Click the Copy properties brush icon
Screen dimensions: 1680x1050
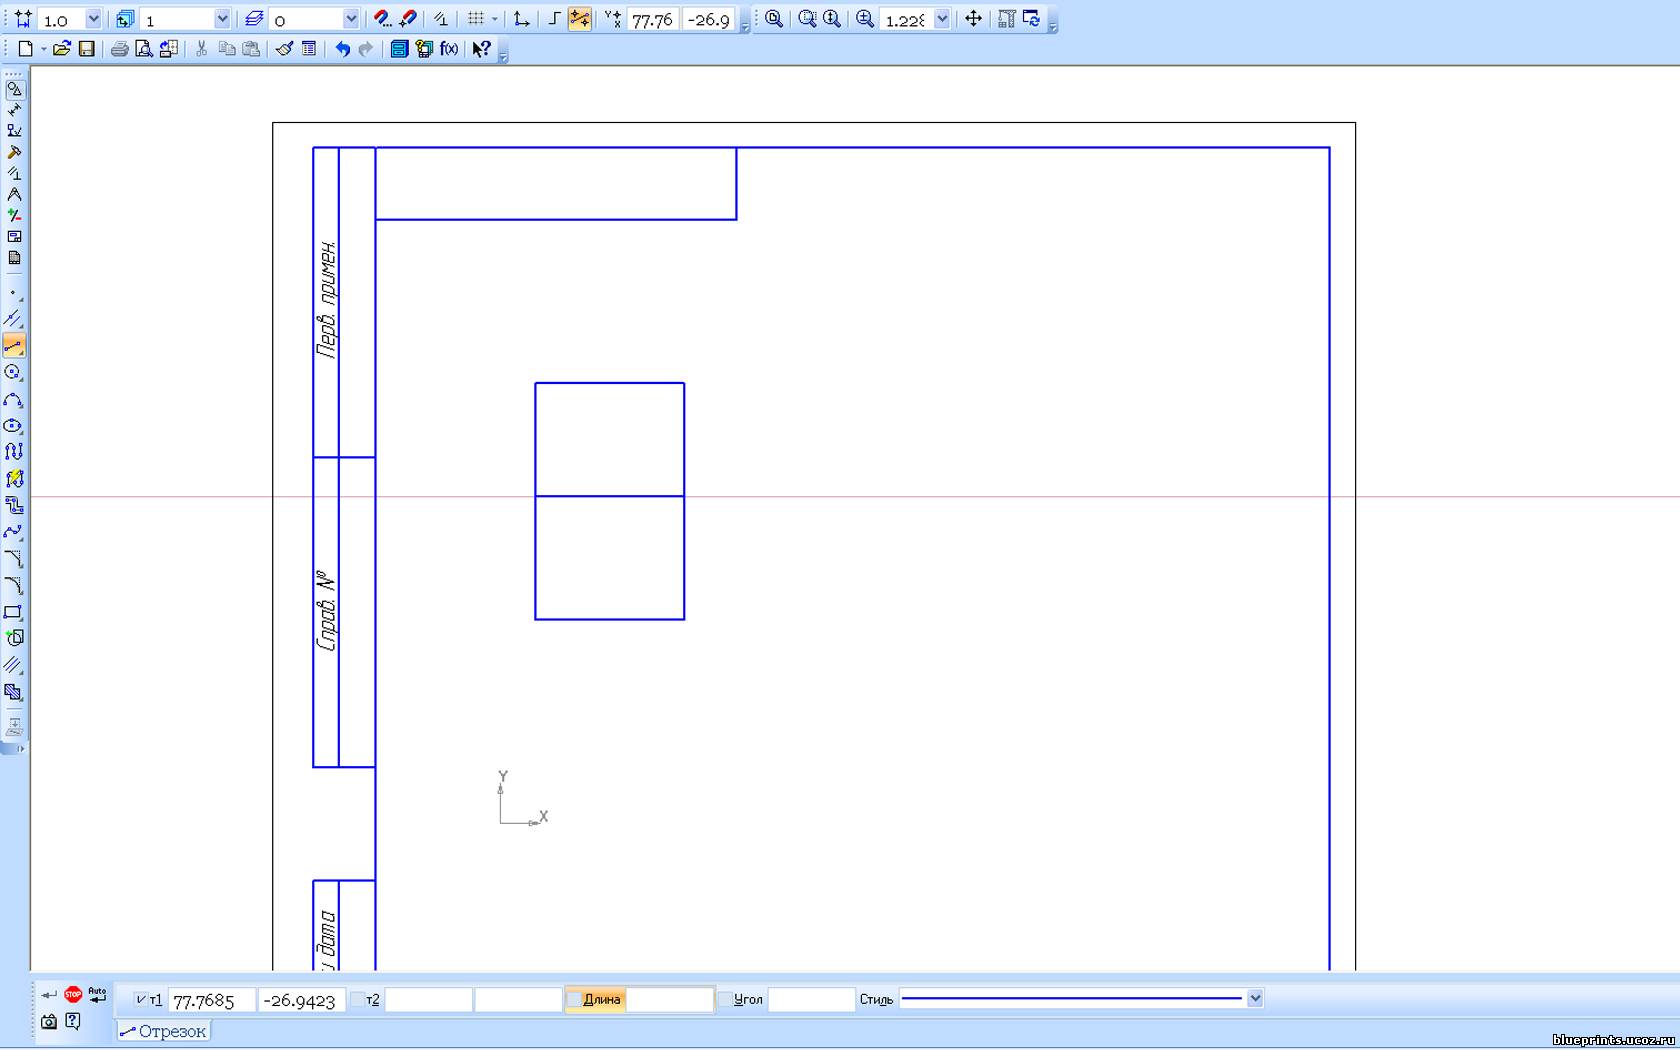pyautogui.click(x=284, y=49)
